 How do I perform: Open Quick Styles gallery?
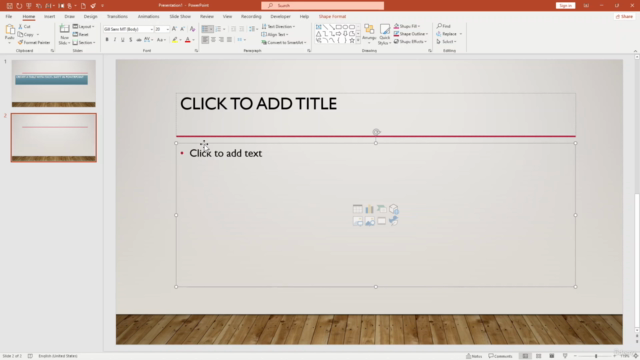click(384, 34)
